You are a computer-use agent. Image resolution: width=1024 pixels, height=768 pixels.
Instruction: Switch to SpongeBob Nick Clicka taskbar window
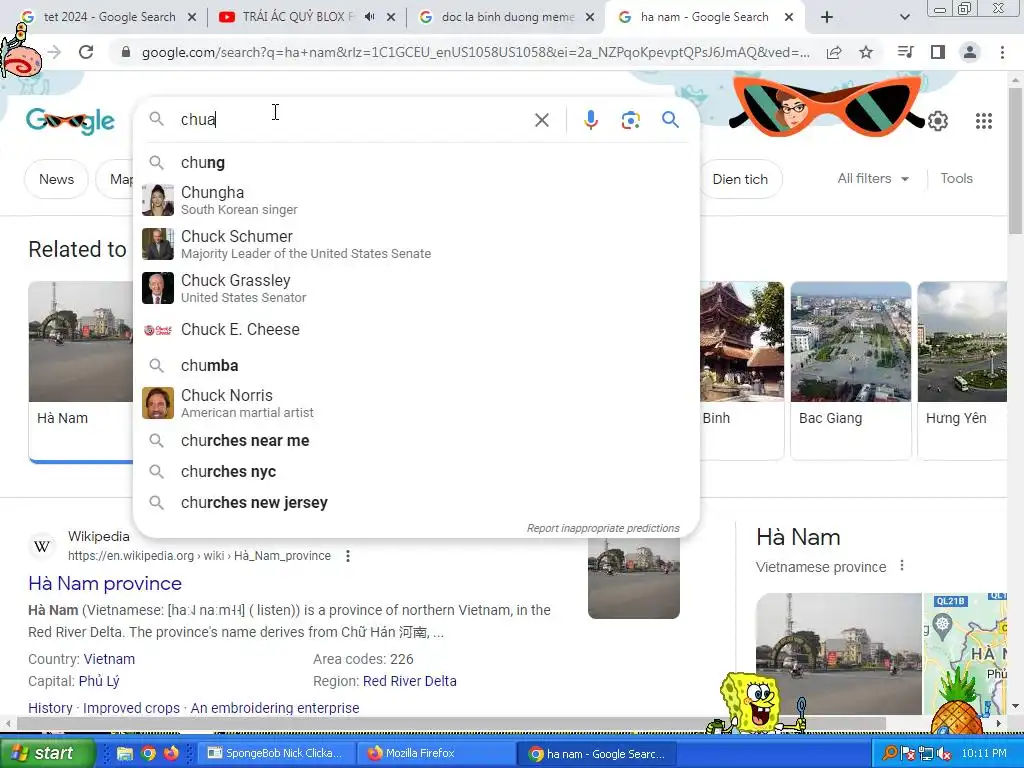point(277,753)
